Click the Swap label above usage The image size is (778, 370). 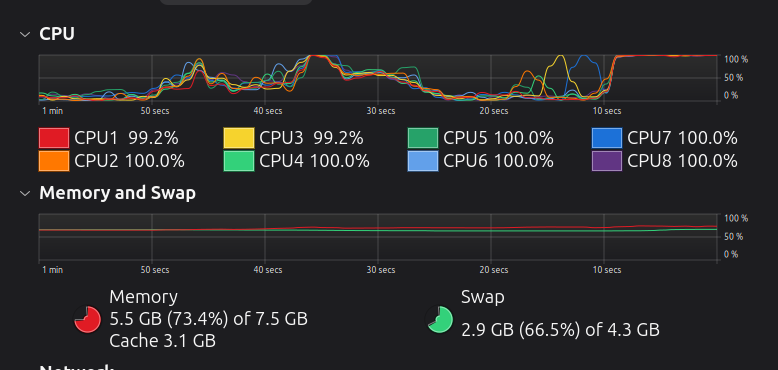point(483,297)
